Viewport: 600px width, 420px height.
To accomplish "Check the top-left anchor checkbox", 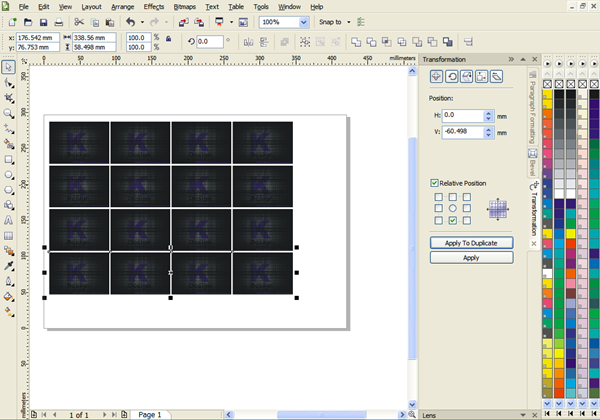I will 439,197.
